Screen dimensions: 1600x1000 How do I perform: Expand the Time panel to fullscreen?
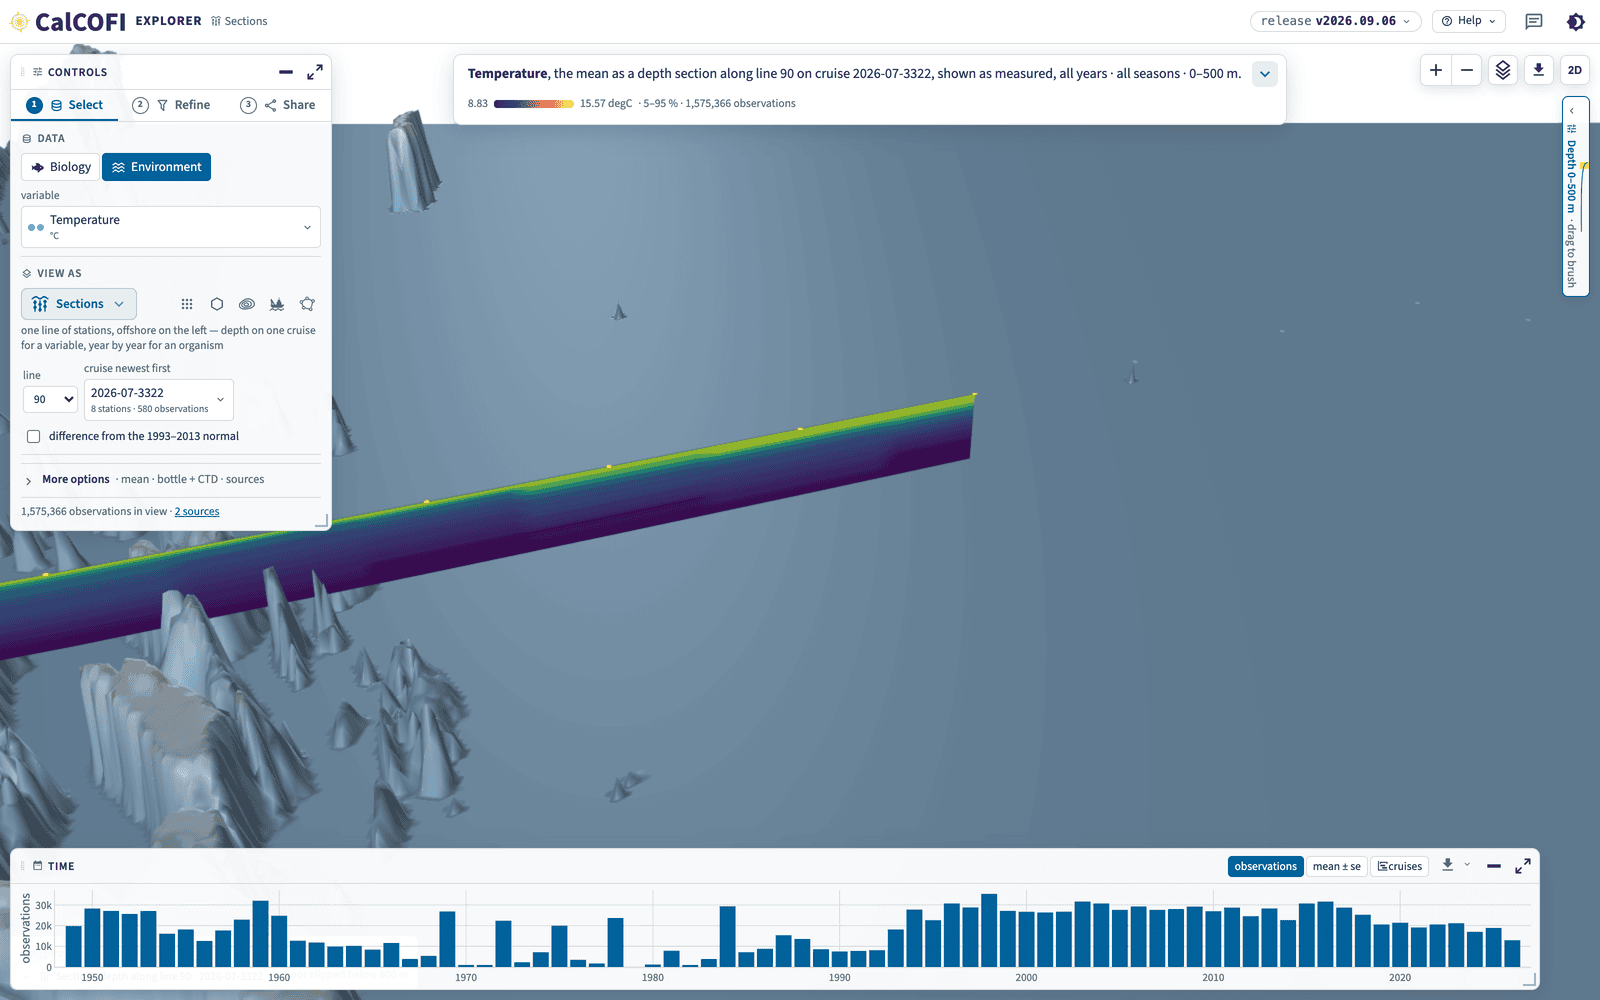click(x=1523, y=866)
